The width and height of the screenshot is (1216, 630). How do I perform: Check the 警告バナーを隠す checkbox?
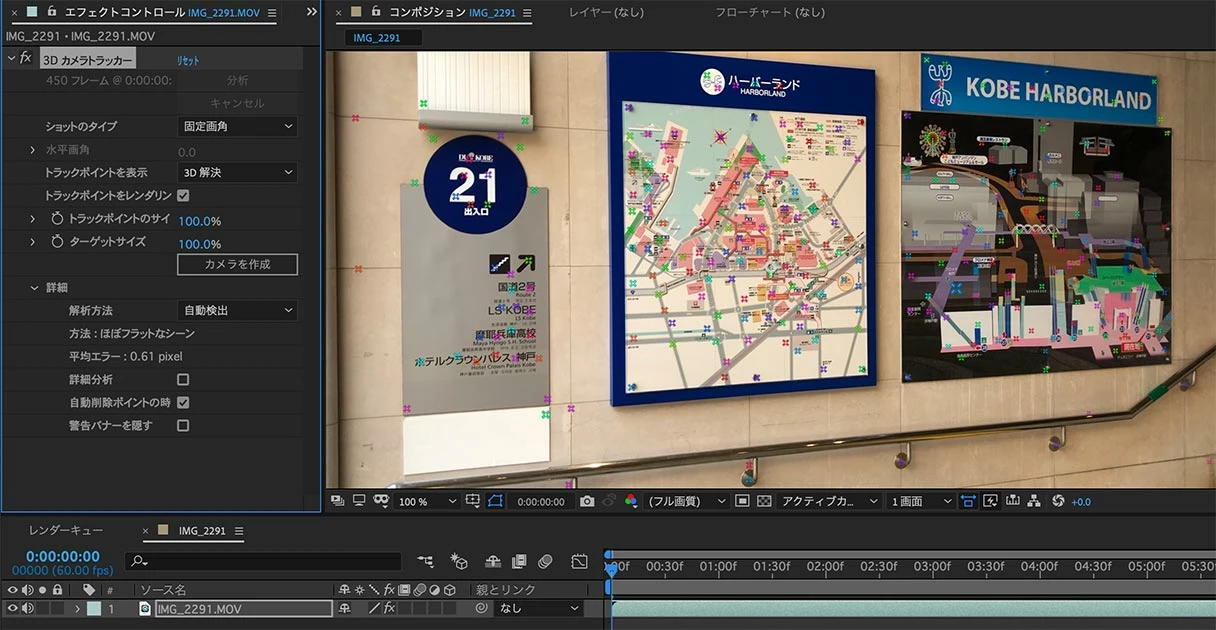click(183, 426)
